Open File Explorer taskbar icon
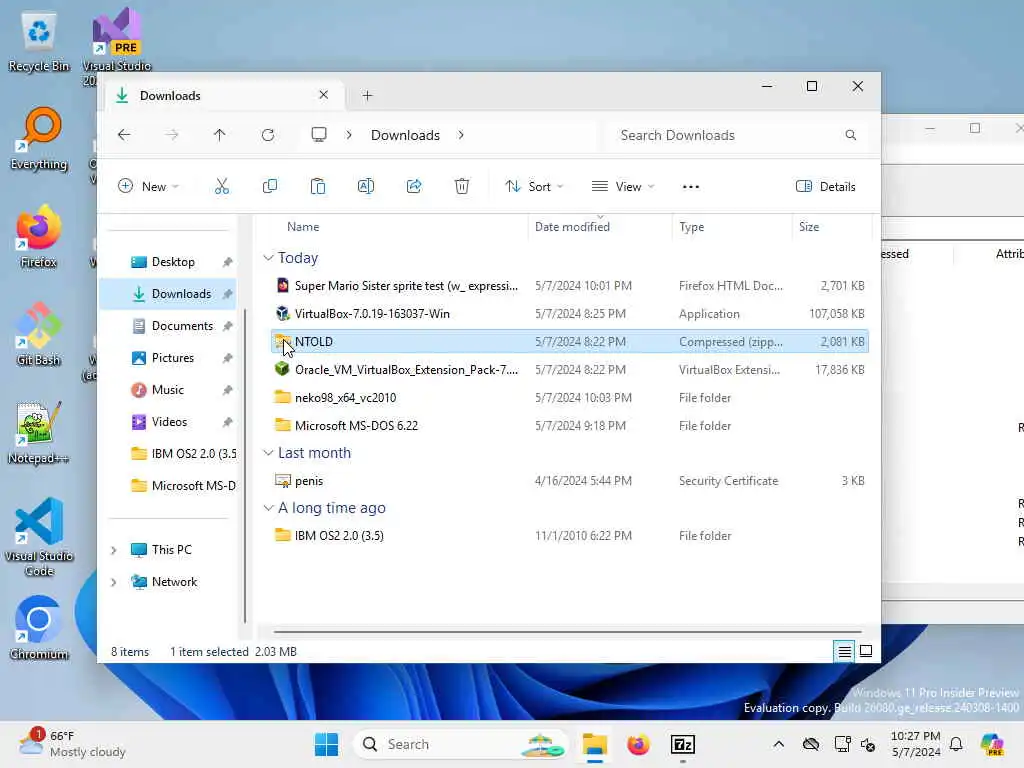 [594, 744]
